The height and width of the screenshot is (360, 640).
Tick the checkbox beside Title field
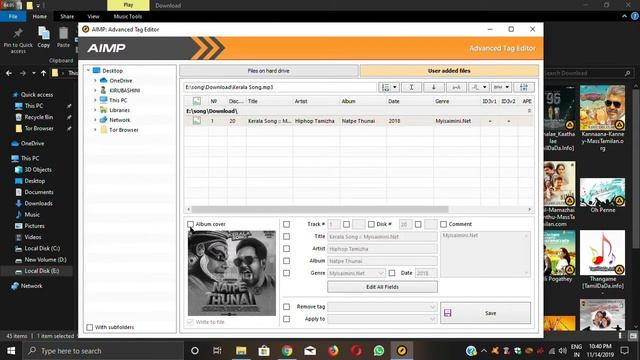click(287, 236)
